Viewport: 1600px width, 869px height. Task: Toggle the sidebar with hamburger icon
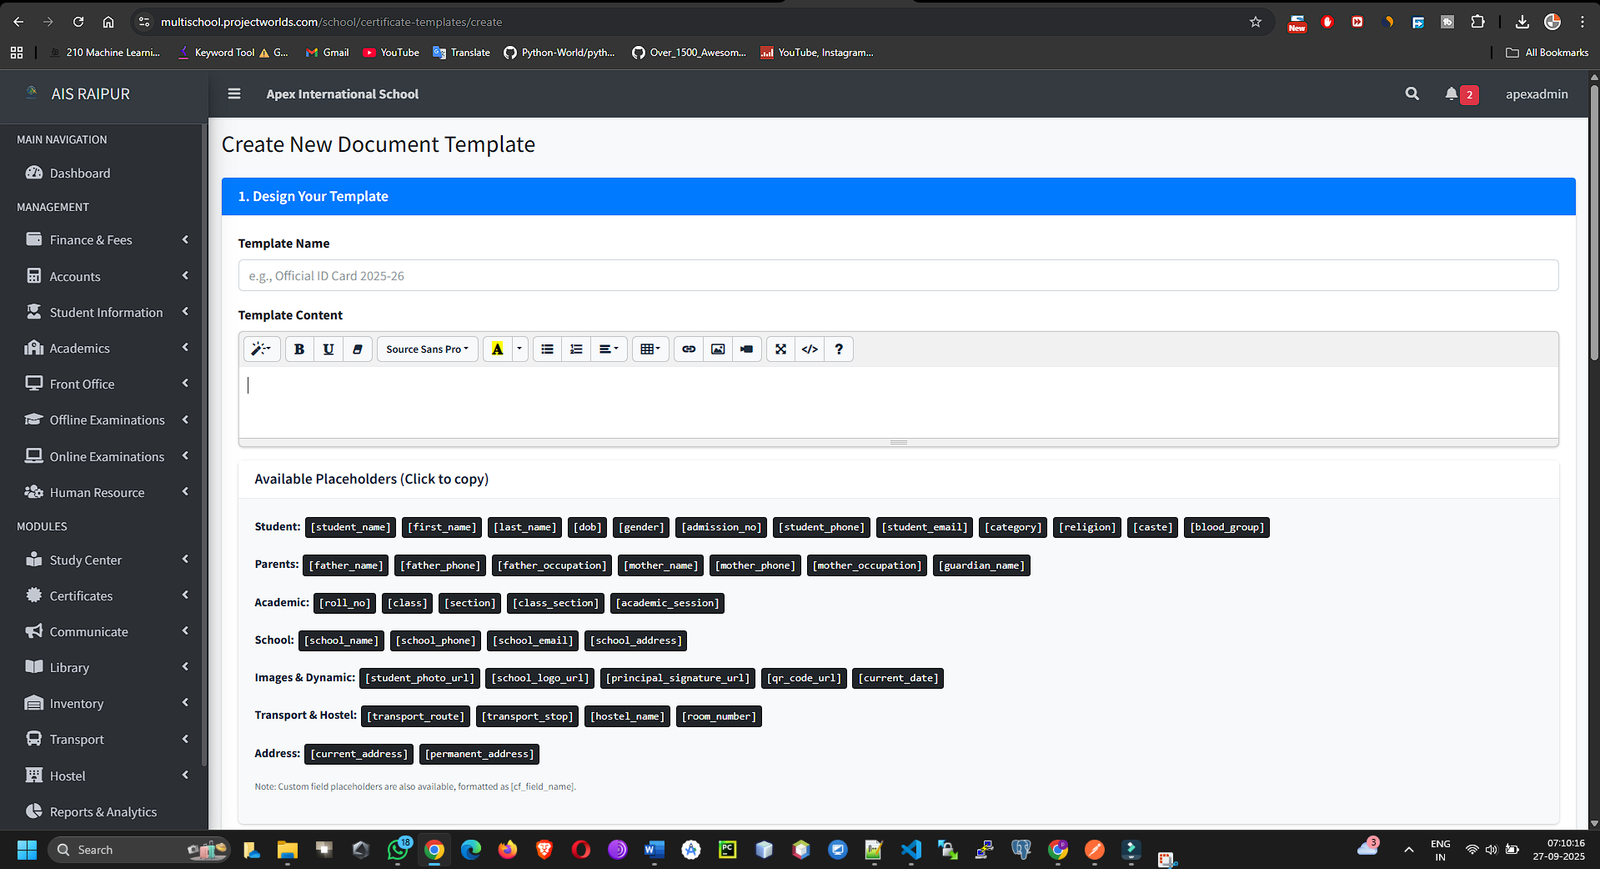[x=234, y=94]
